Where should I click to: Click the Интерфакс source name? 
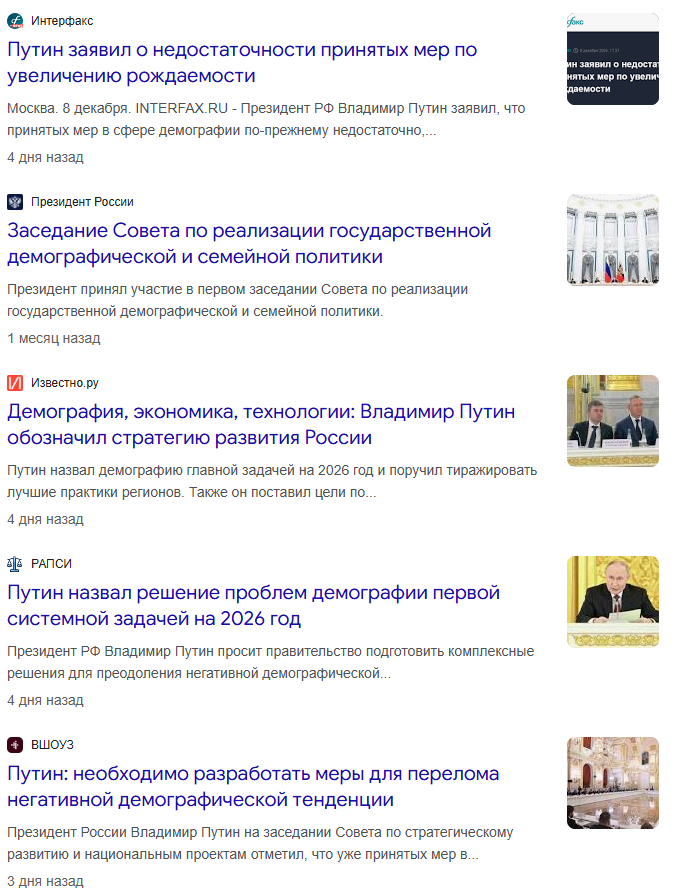click(x=62, y=21)
